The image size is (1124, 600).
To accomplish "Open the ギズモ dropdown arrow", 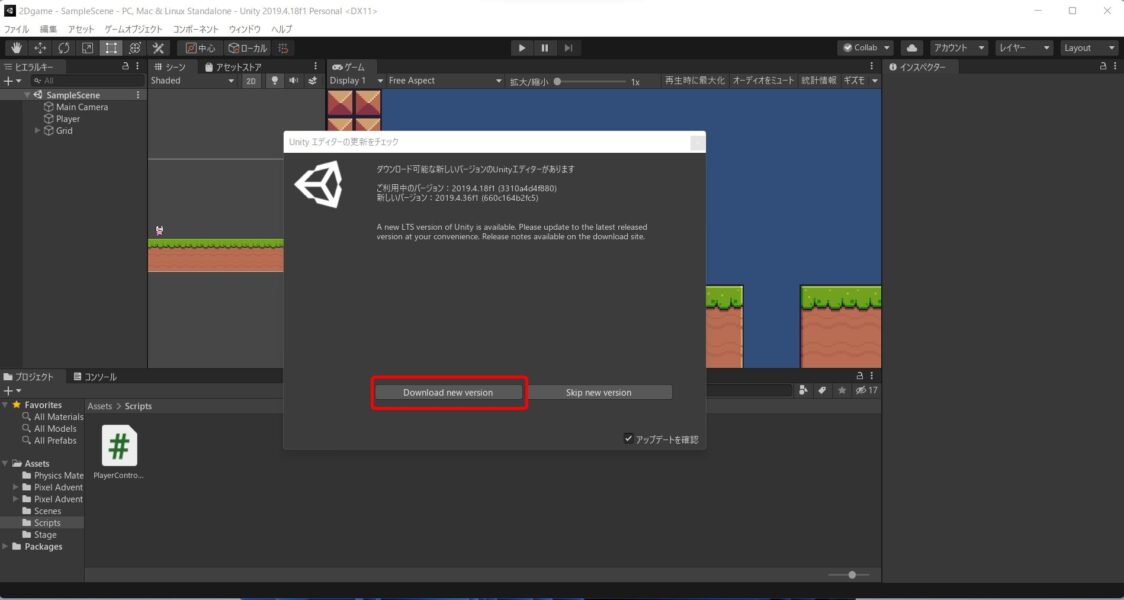I will click(875, 81).
